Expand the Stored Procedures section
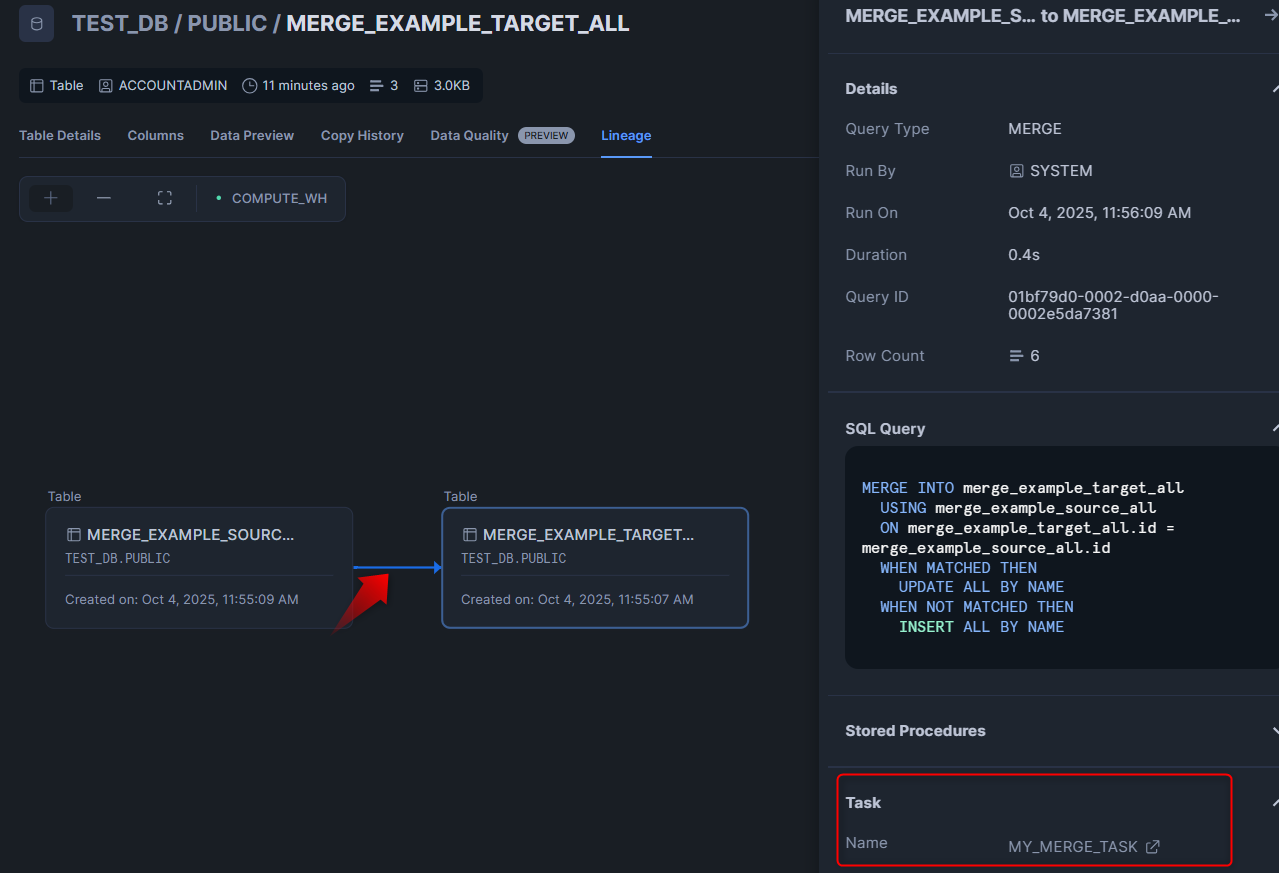The image size is (1279, 873). [1274, 731]
